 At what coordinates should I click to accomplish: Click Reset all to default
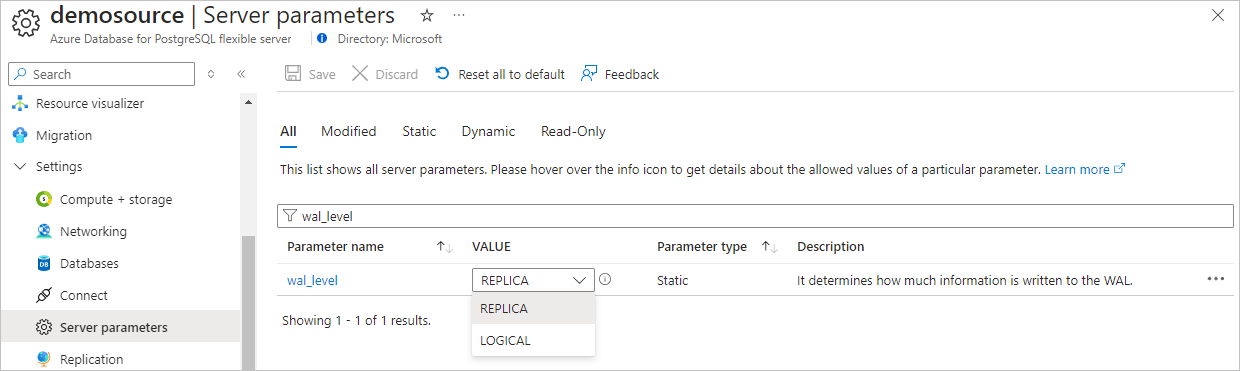point(500,74)
